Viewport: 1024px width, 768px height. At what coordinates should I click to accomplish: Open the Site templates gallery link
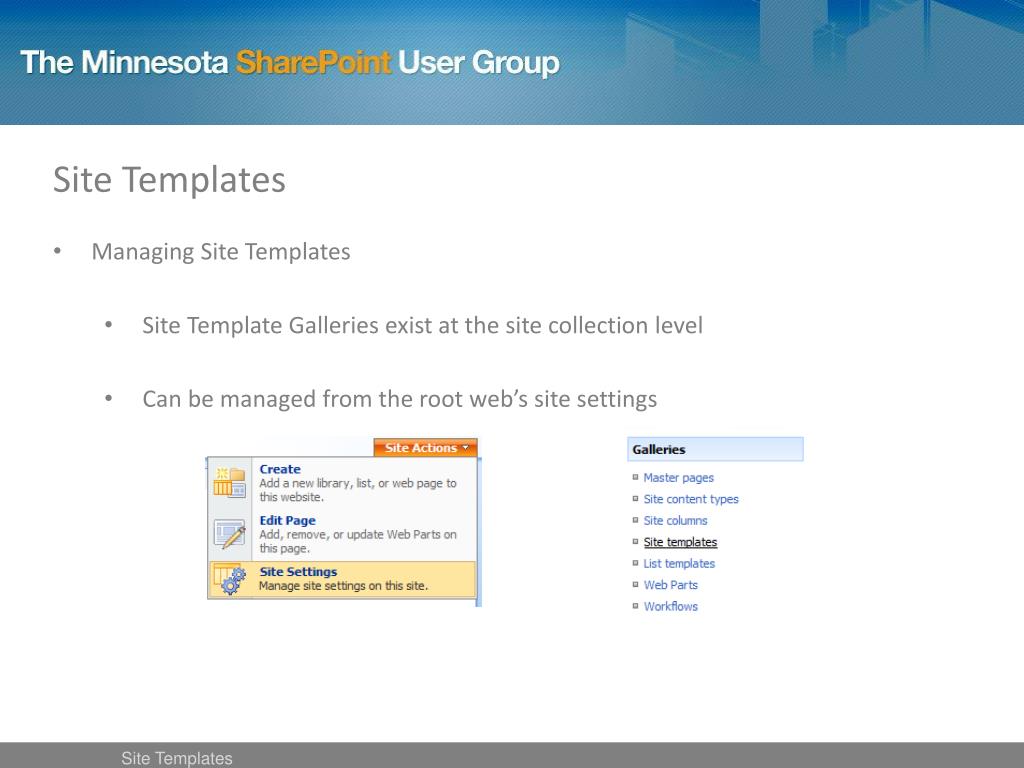point(680,542)
